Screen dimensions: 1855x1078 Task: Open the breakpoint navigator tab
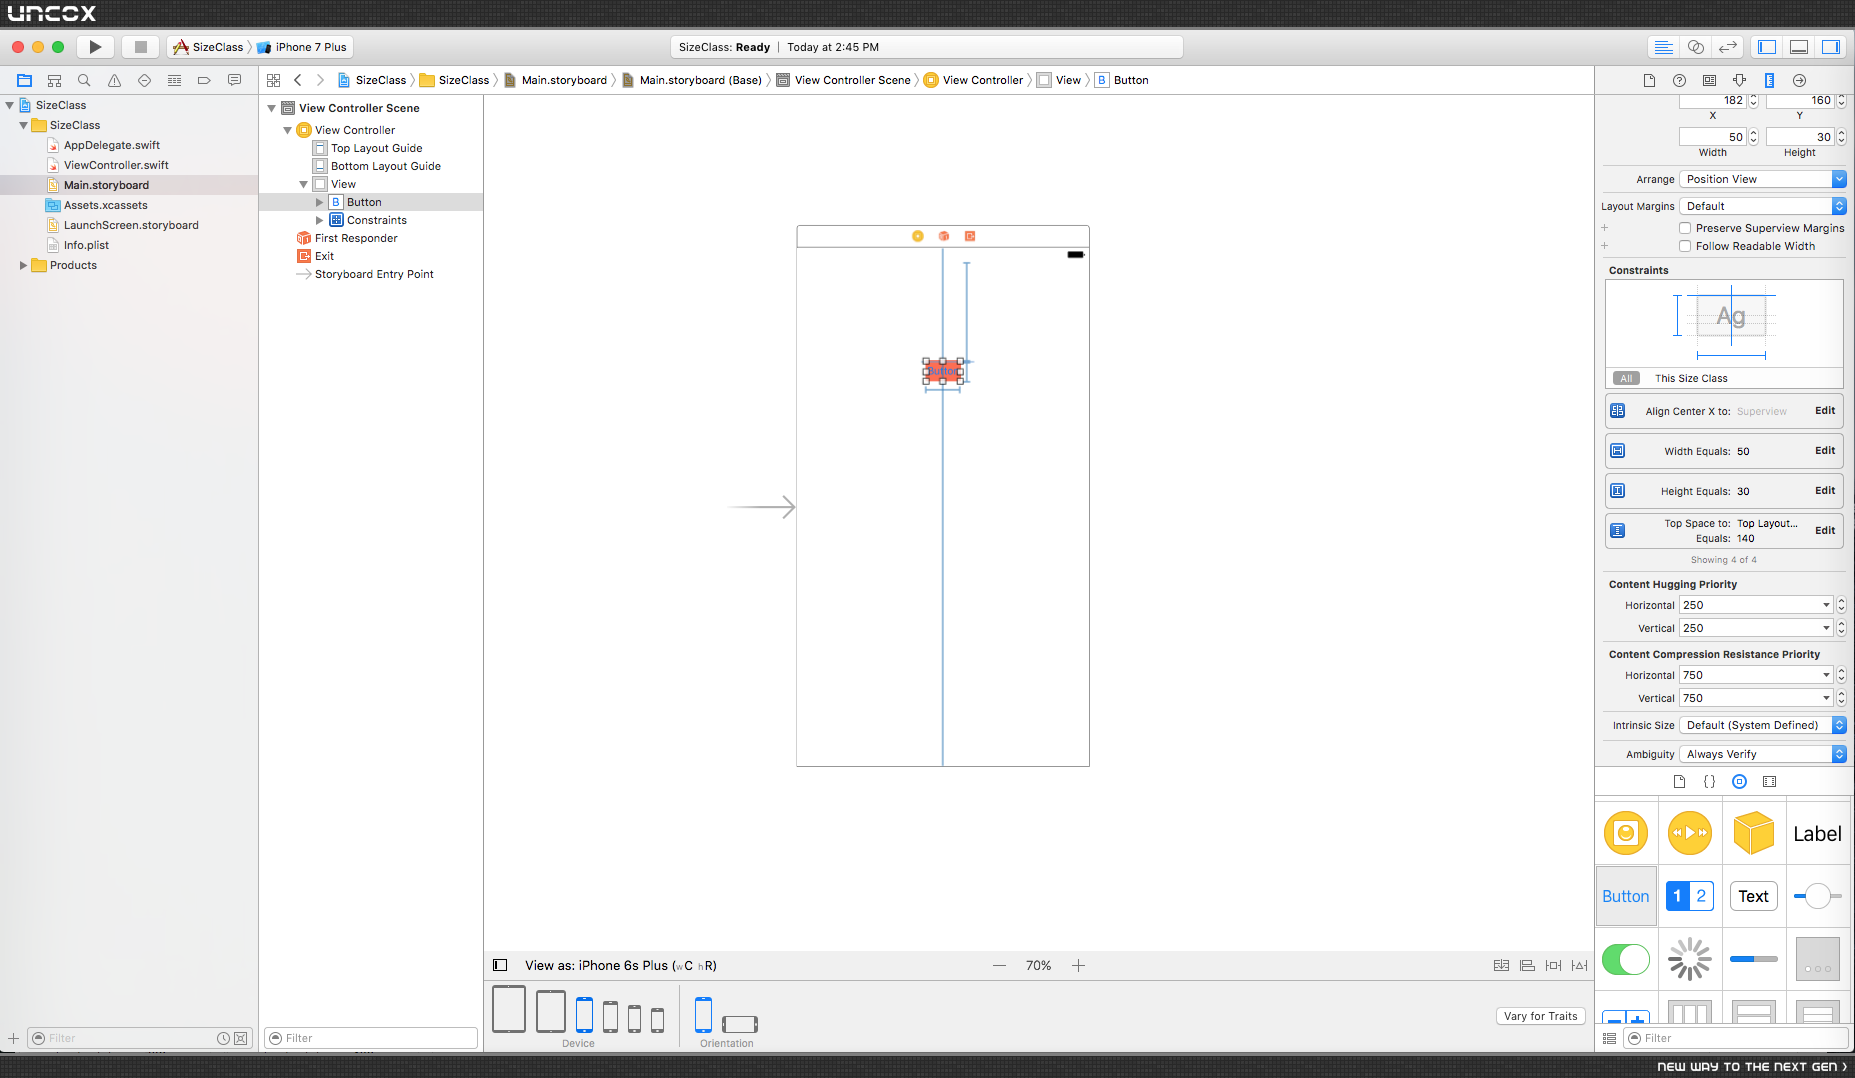click(x=204, y=80)
